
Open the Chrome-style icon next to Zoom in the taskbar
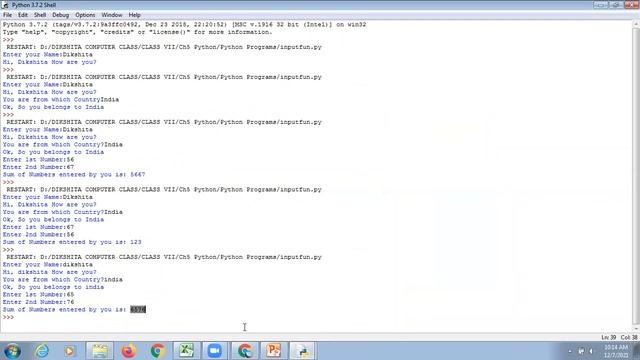244,351
